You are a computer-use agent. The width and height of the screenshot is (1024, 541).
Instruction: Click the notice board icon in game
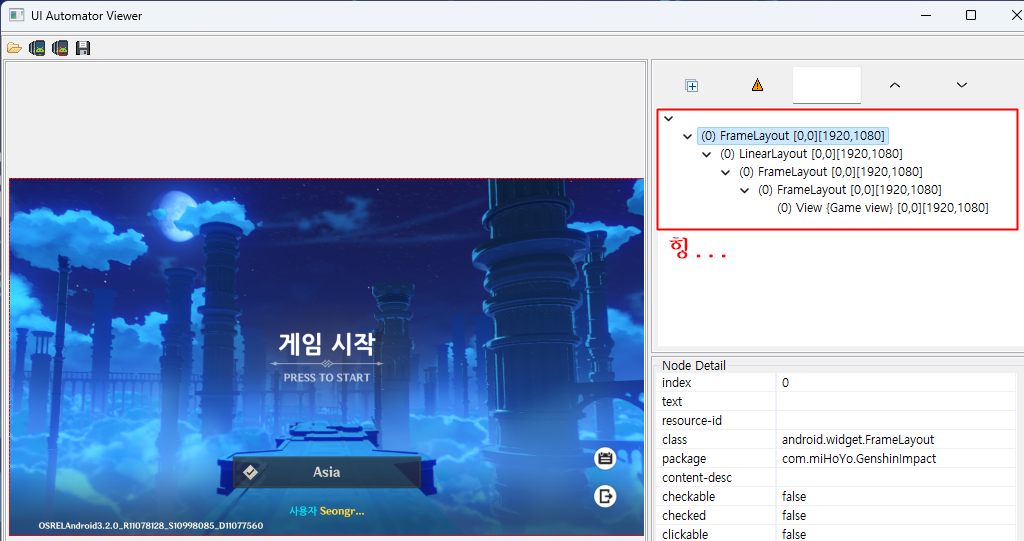tap(605, 459)
